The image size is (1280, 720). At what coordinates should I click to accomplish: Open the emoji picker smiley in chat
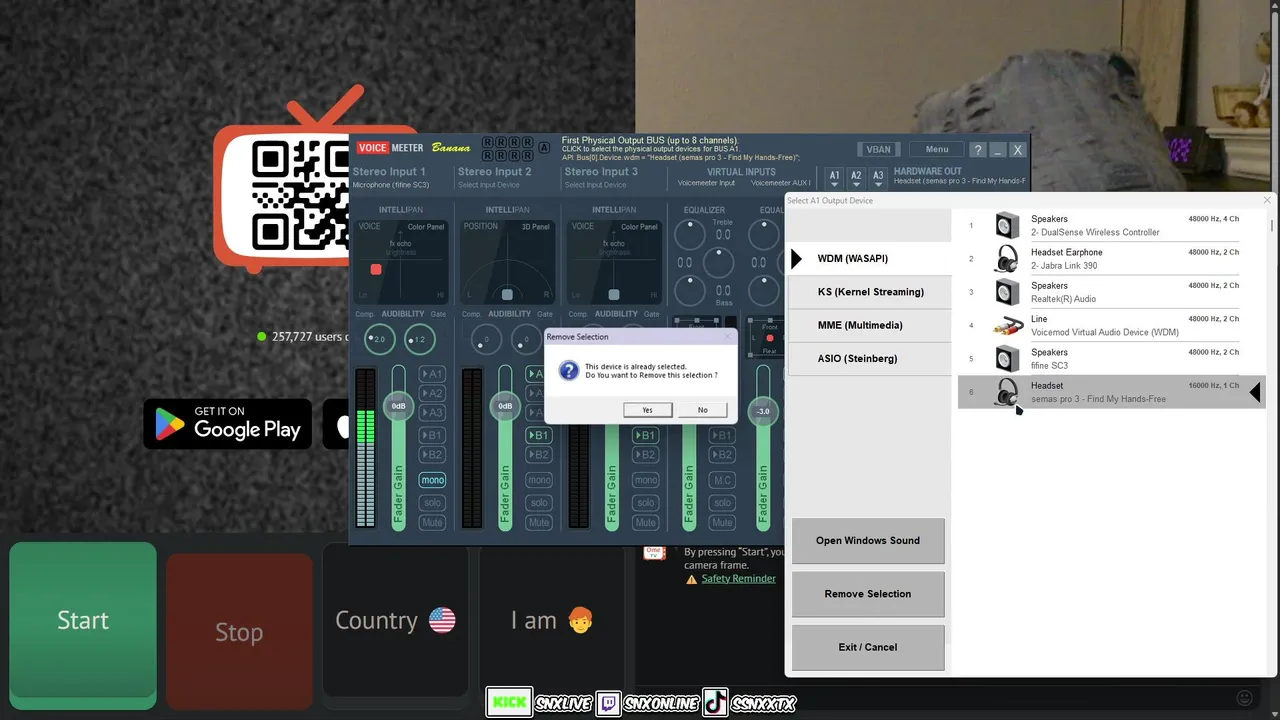pos(1245,698)
